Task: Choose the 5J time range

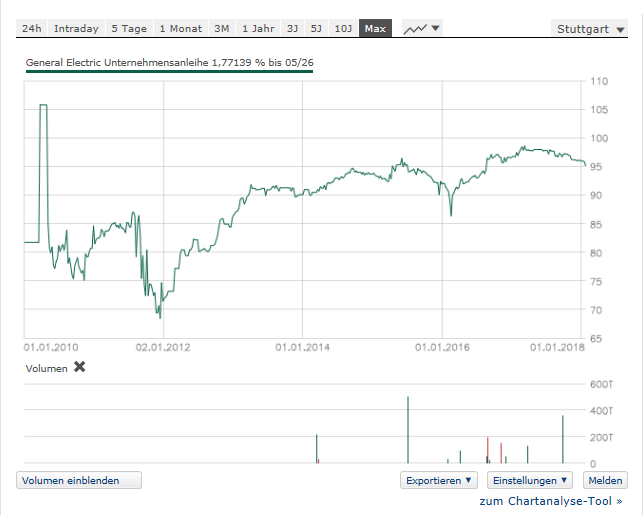Action: click(x=317, y=29)
